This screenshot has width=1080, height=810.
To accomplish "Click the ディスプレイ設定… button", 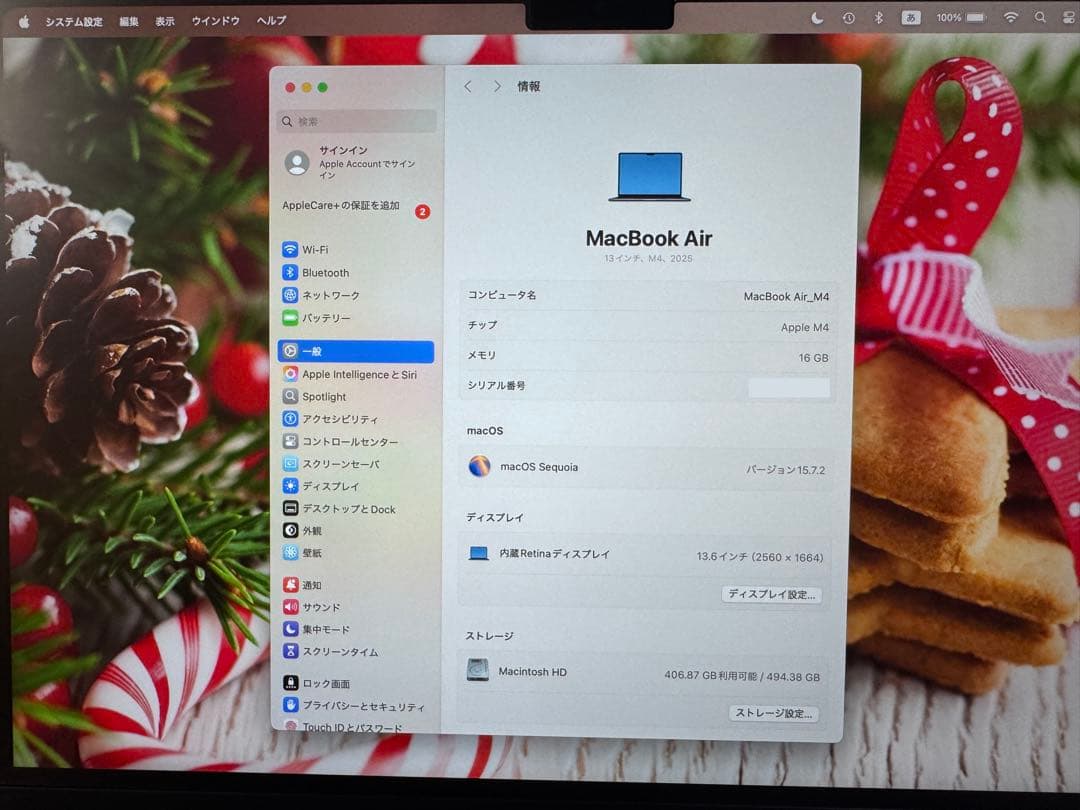I will coord(771,594).
